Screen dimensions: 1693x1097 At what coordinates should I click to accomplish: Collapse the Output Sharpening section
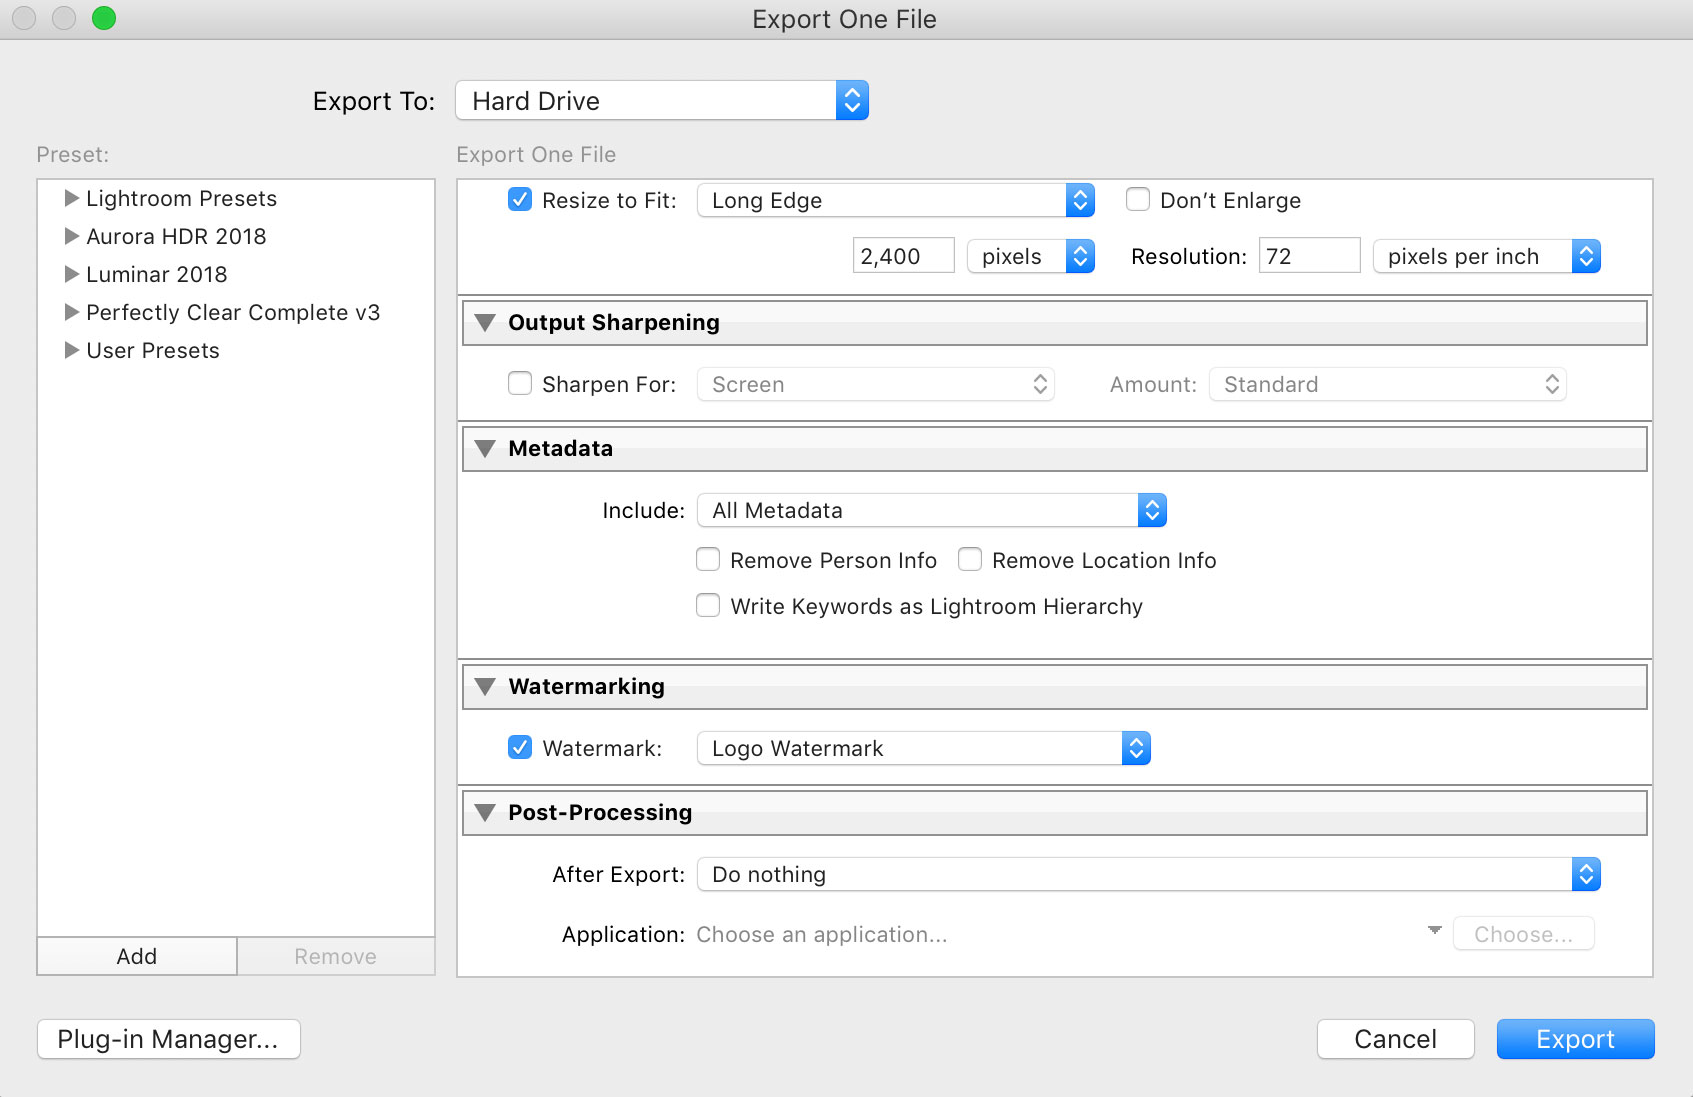(x=486, y=323)
